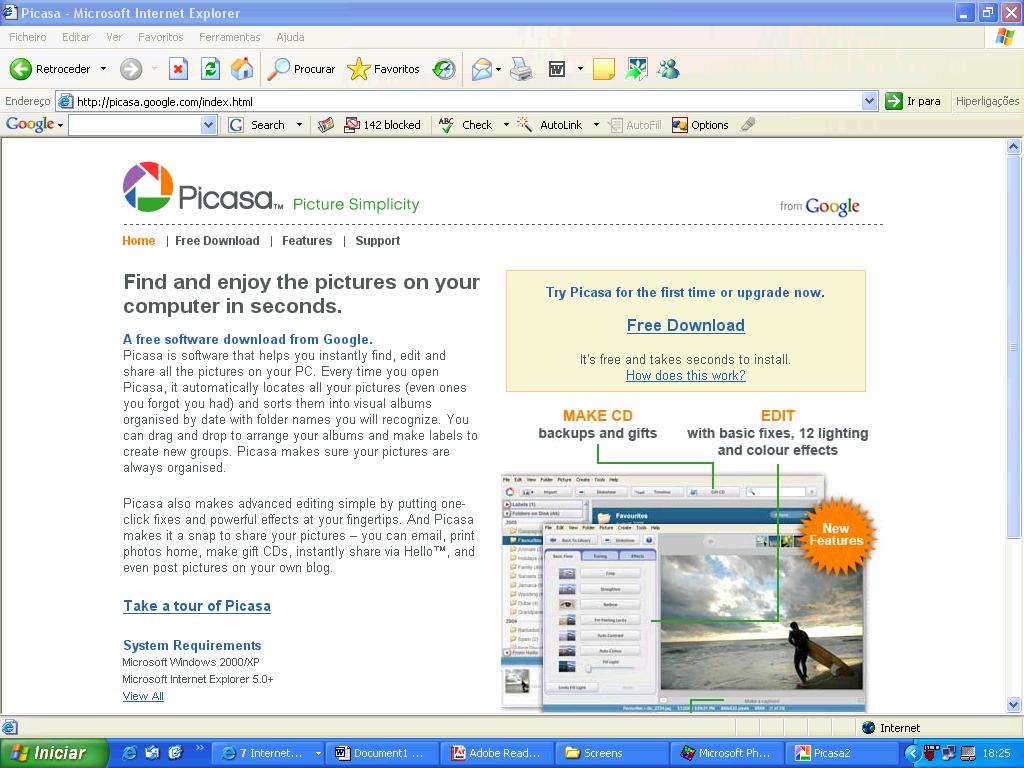Click the Forward arrow button
Screen dimensions: 1024x768
tap(131, 69)
